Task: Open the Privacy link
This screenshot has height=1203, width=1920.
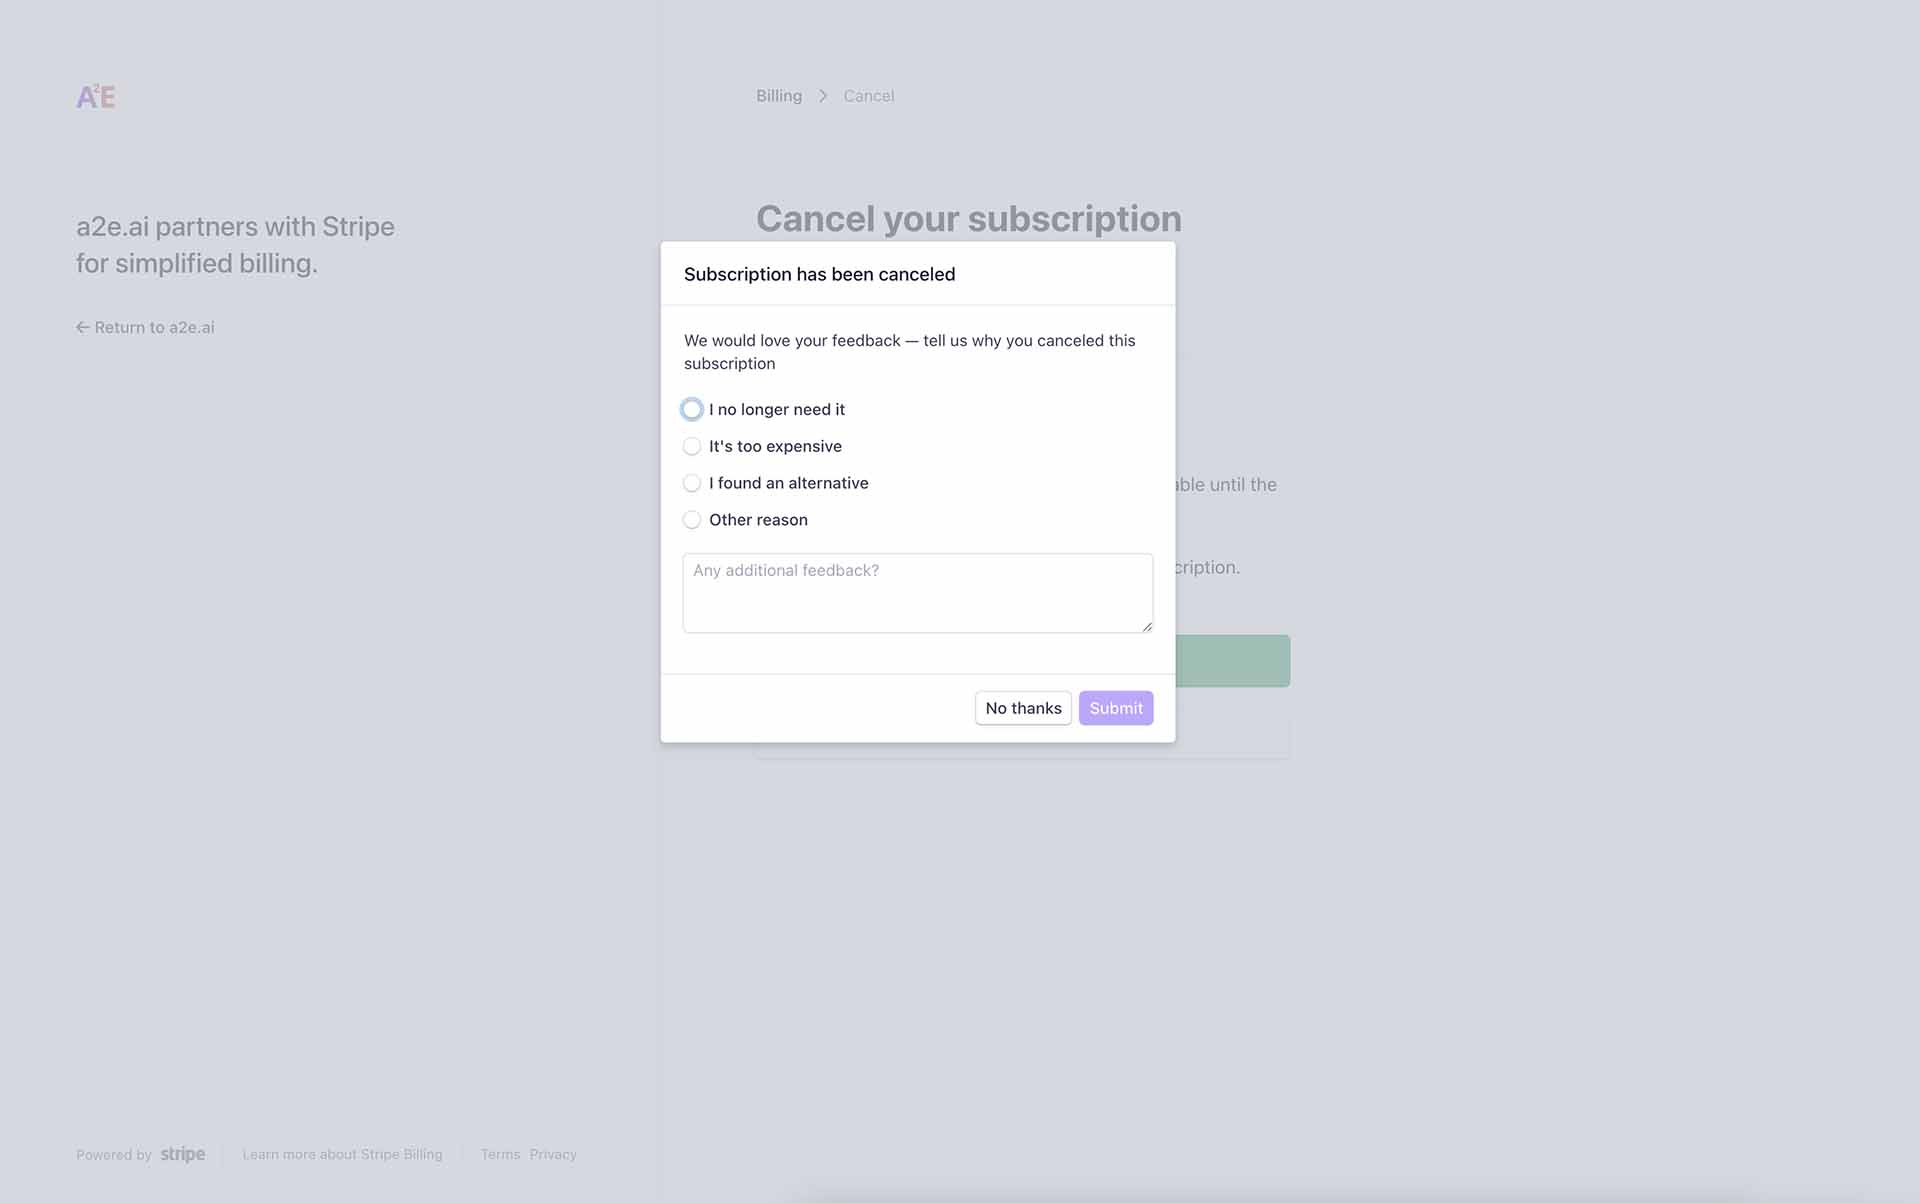Action: click(553, 1154)
